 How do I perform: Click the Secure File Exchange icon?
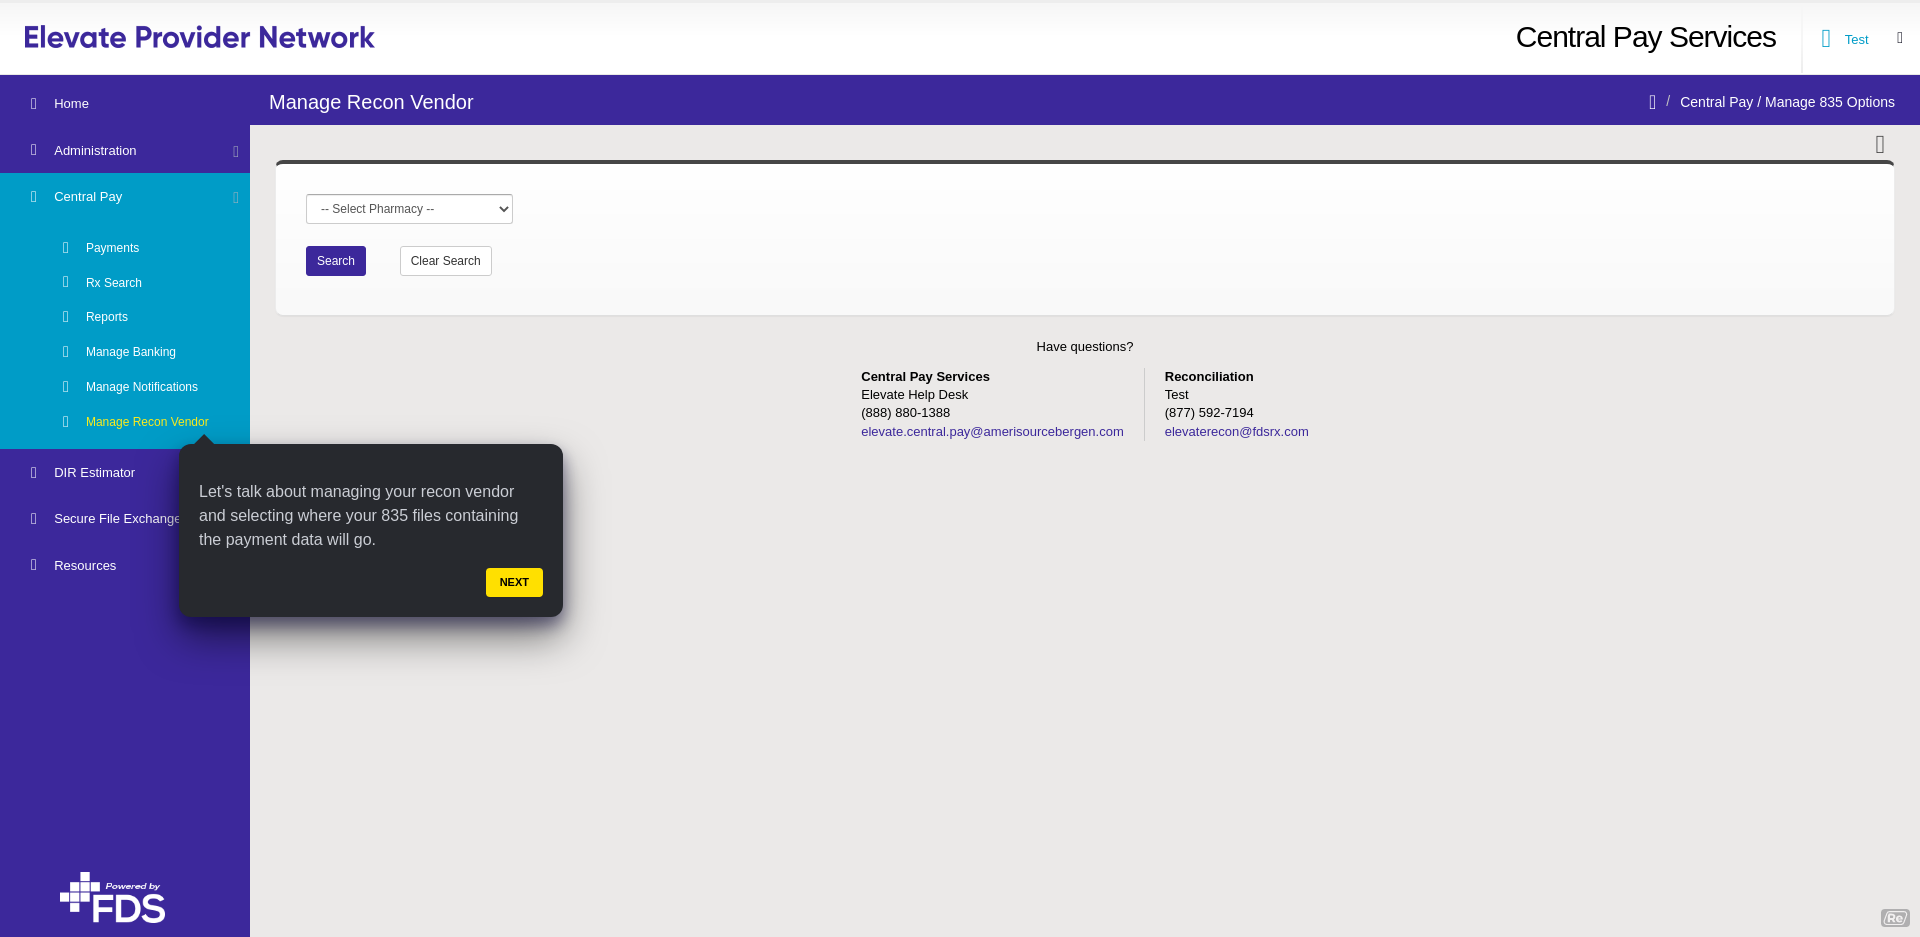coord(34,519)
